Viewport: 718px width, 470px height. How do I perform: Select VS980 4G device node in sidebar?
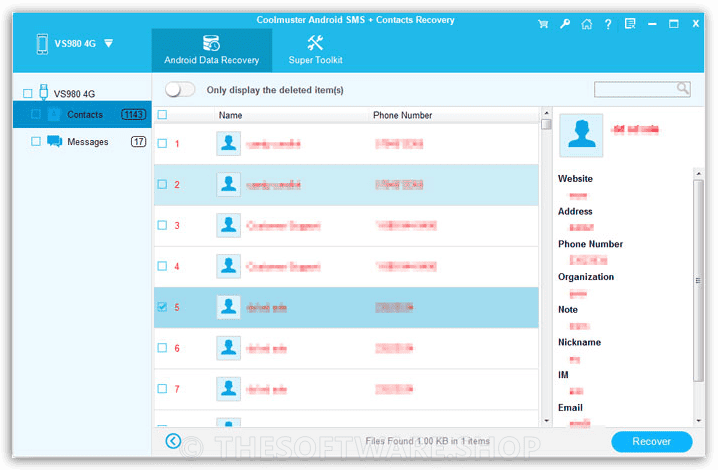click(74, 94)
